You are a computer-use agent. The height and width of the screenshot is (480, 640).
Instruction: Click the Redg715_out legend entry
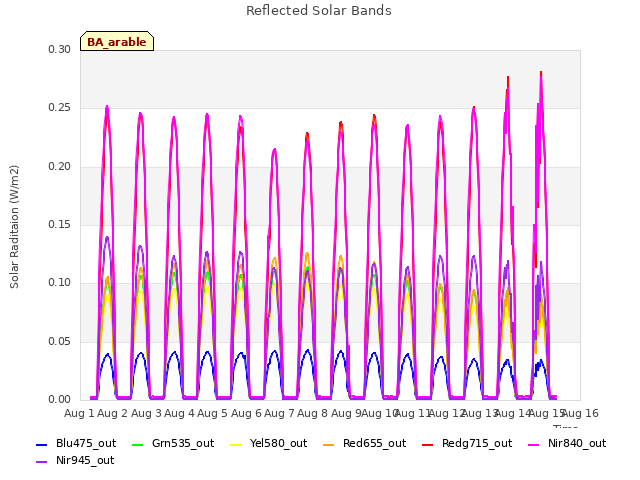click(x=467, y=443)
